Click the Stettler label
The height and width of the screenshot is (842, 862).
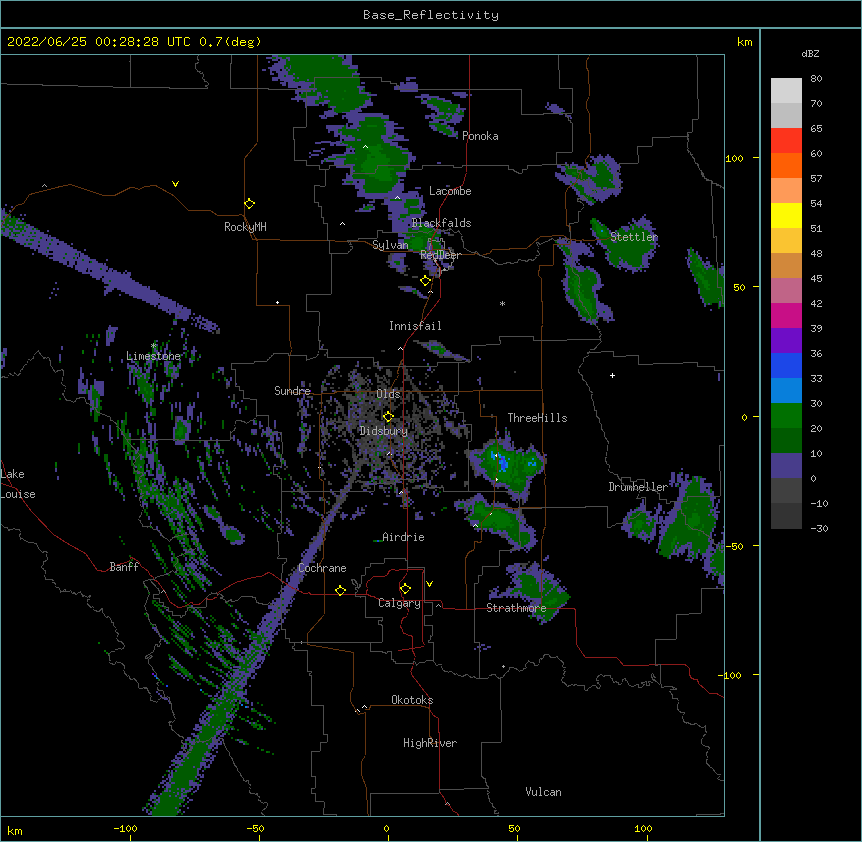633,237
